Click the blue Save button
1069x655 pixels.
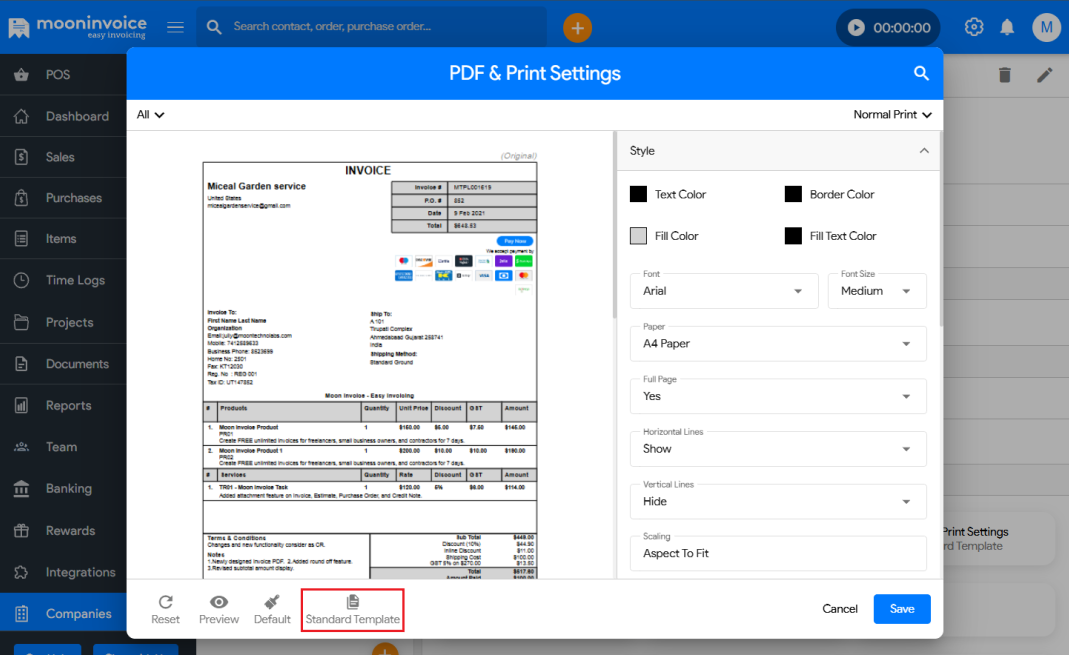pyautogui.click(x=902, y=609)
